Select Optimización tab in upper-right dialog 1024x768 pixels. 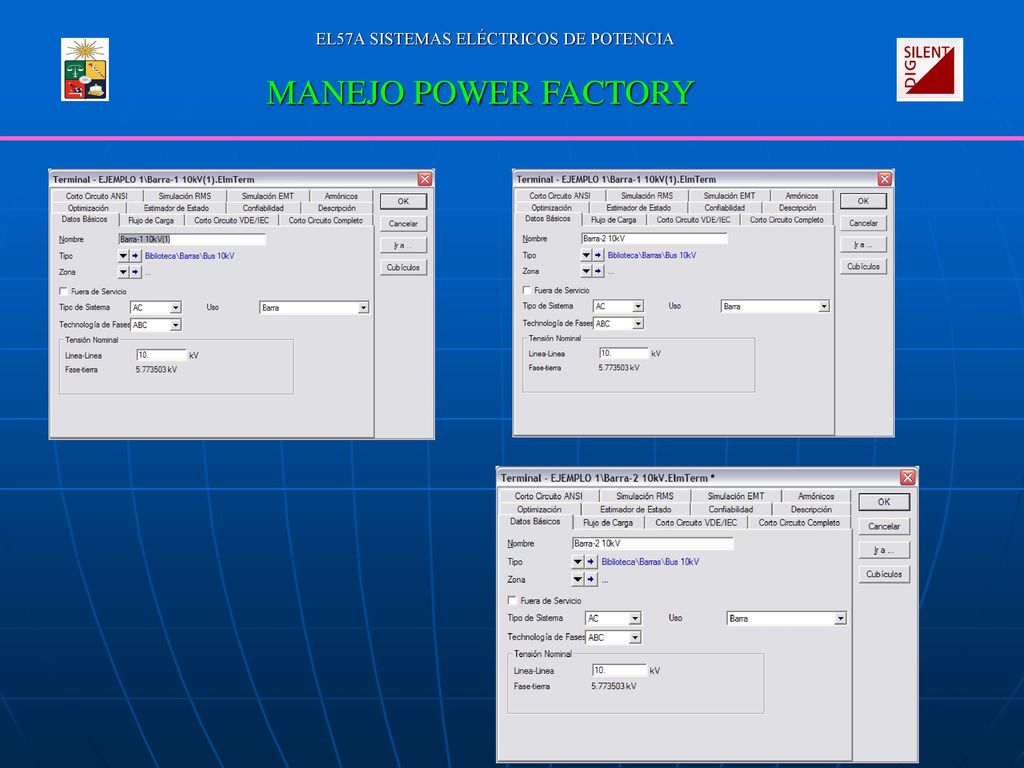coord(551,208)
